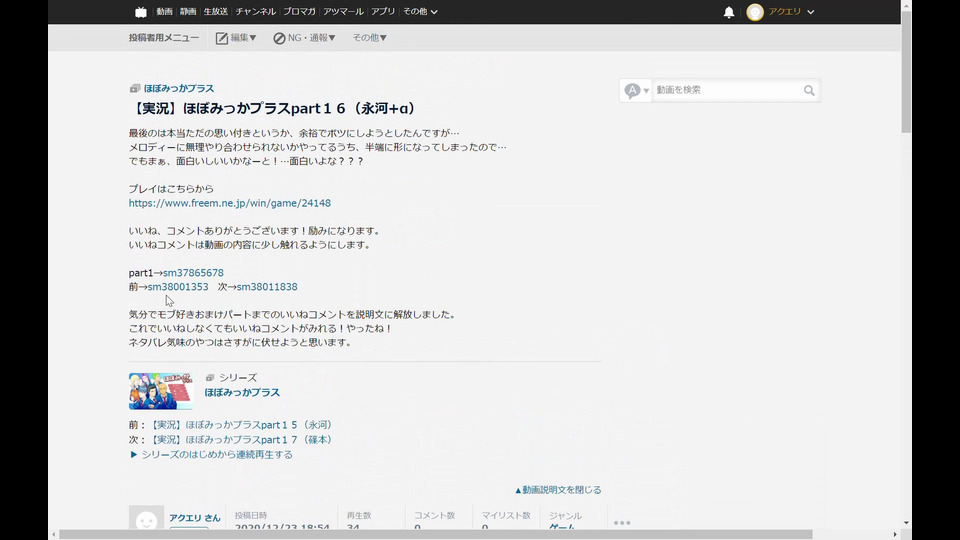Focus the 動画を検索 search field
Screen dimensions: 960x540
pyautogui.click(x=726, y=91)
